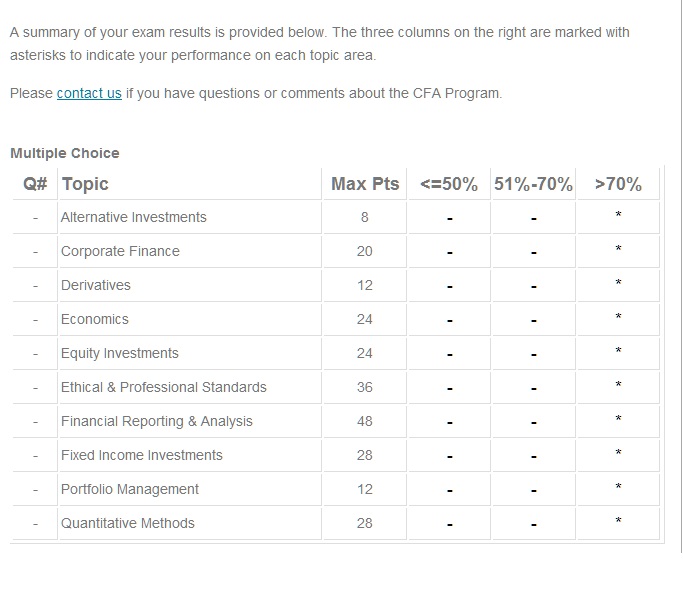683x607 pixels.
Task: Click the "Q#" column header
Action: [36, 184]
